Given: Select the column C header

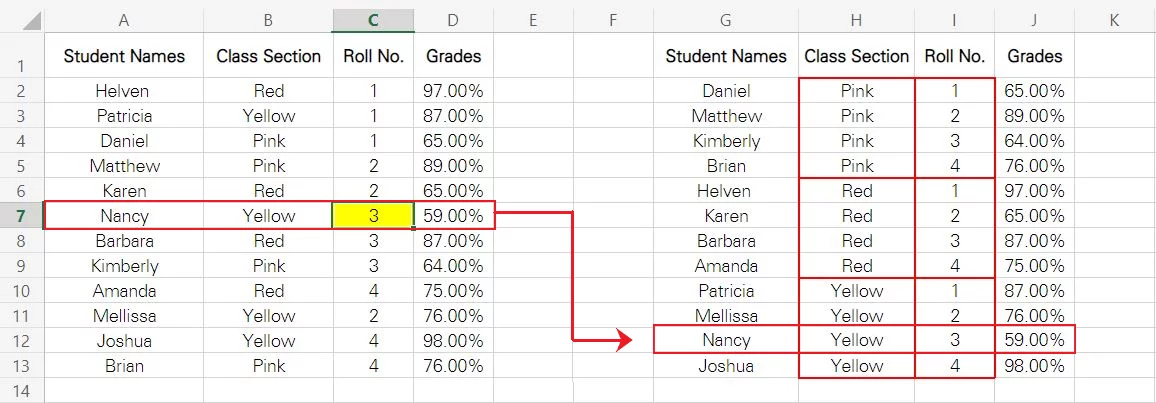Looking at the screenshot, I should pos(373,20).
